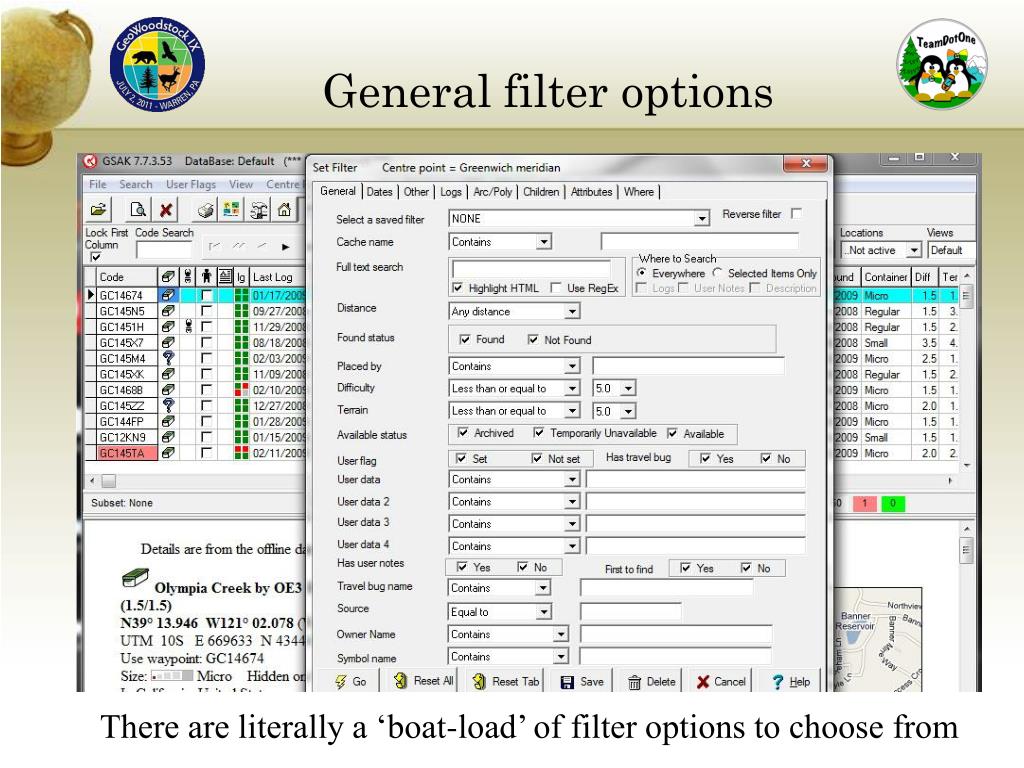The image size is (1024, 768).
Task: Click the Cancel button
Action: click(x=721, y=682)
